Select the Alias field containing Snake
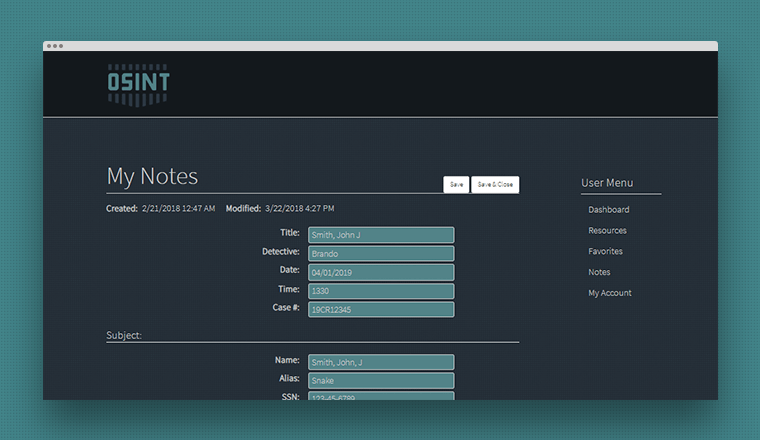760x440 pixels. 380,381
